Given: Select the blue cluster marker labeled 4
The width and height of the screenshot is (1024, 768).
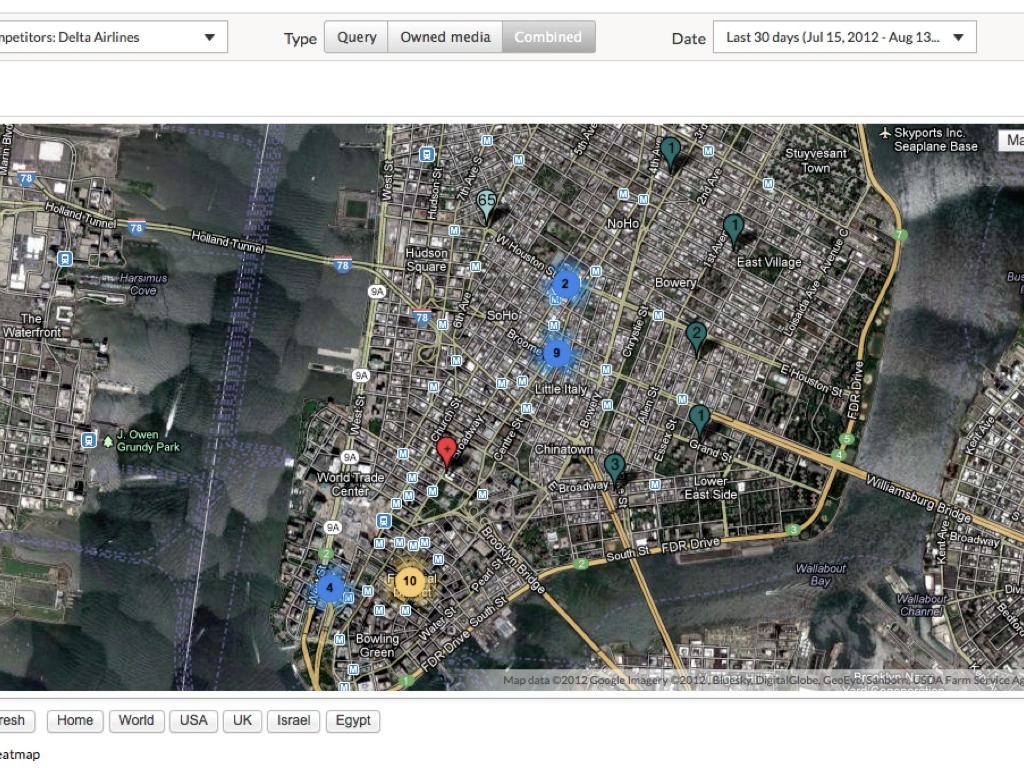Looking at the screenshot, I should [x=329, y=587].
